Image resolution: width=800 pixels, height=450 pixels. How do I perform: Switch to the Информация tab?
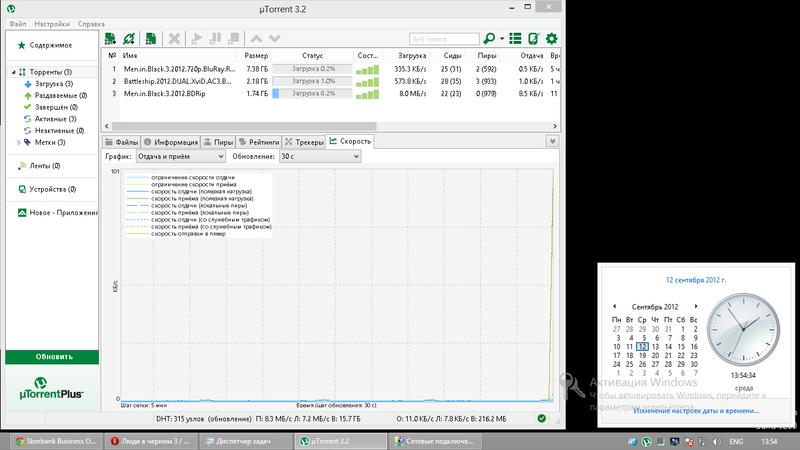tap(171, 142)
